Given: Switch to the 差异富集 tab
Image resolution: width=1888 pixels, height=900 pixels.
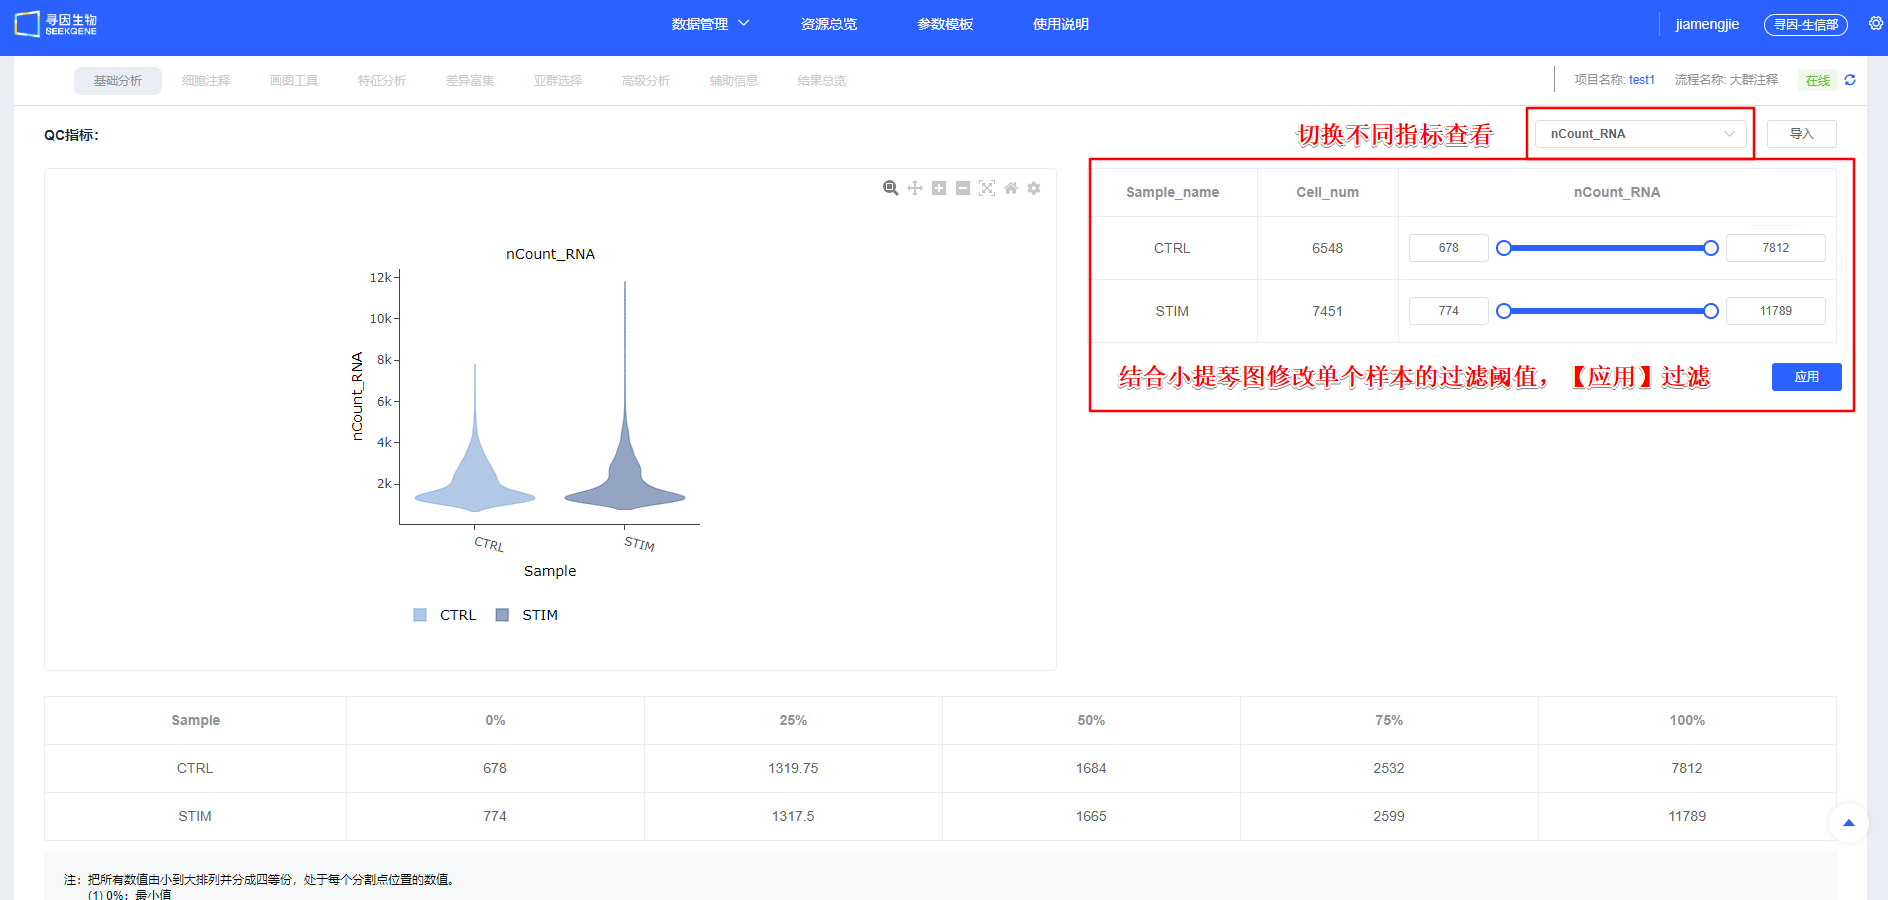Looking at the screenshot, I should coord(470,81).
